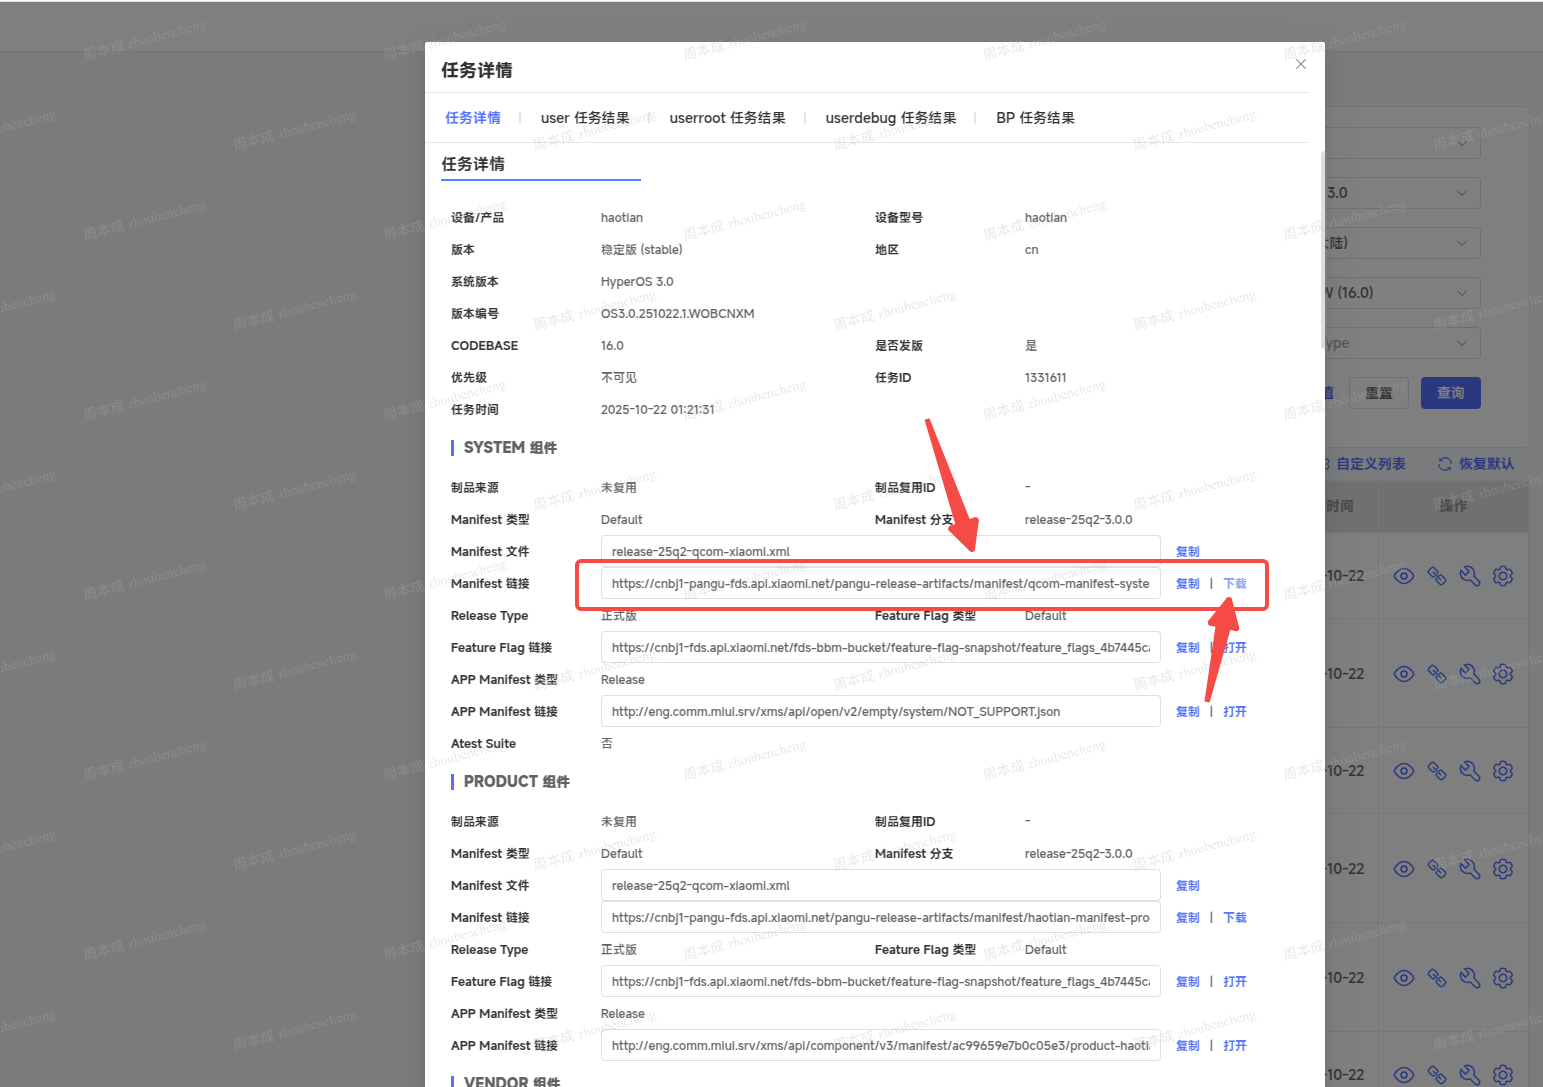Click the gear settings icon in the fourth table row

pyautogui.click(x=1502, y=869)
